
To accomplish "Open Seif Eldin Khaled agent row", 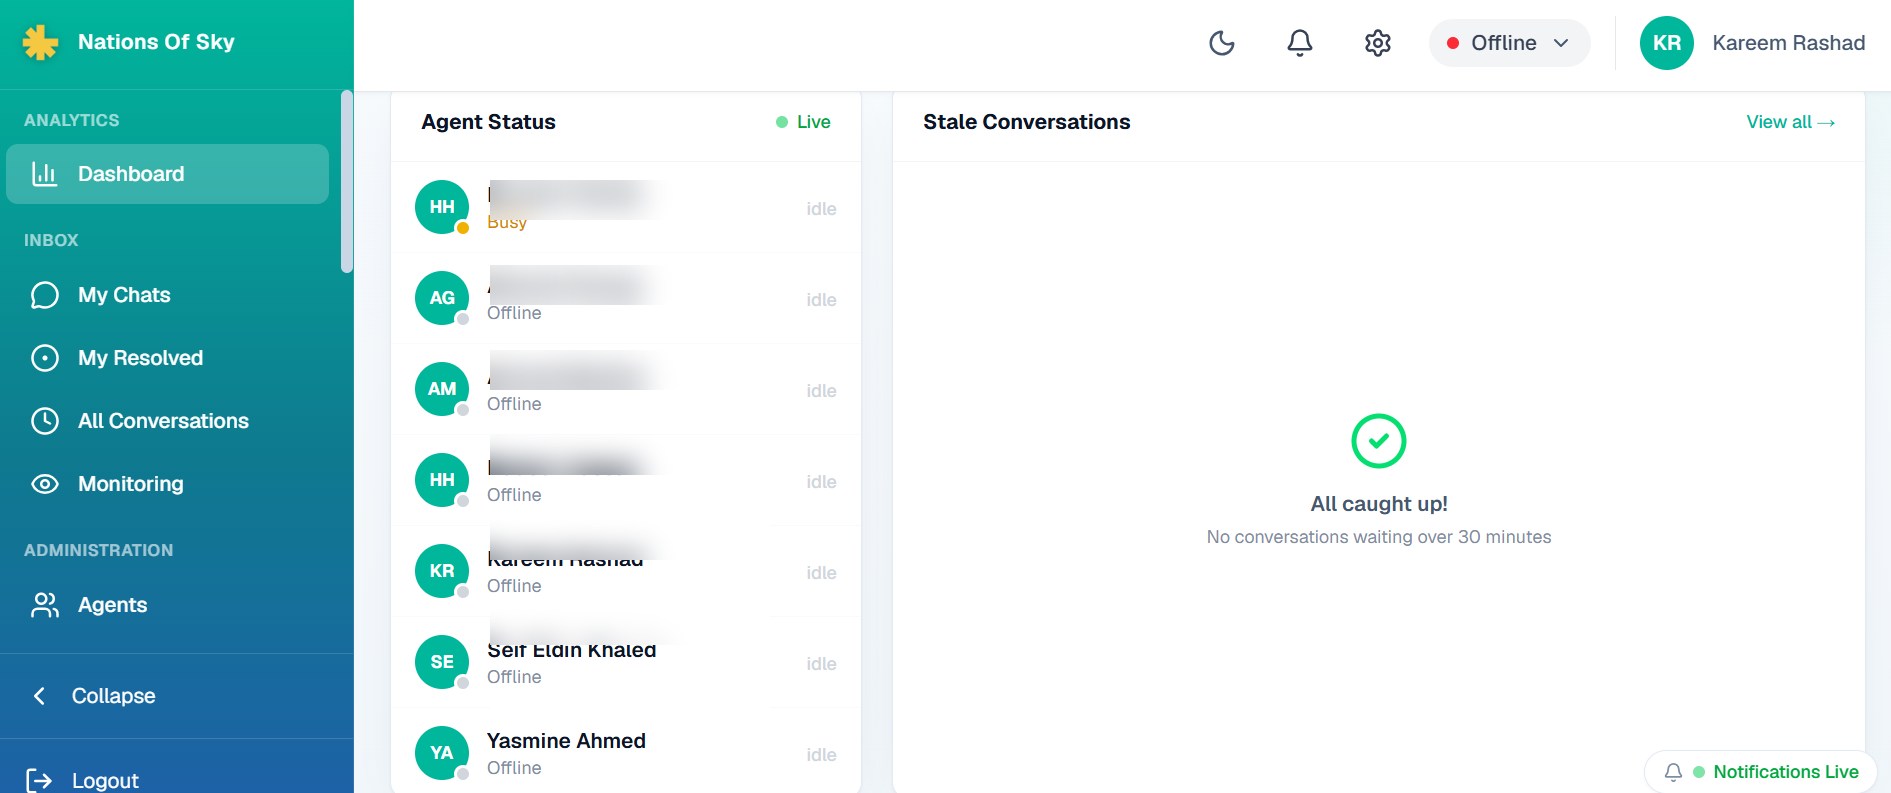I will coord(626,662).
